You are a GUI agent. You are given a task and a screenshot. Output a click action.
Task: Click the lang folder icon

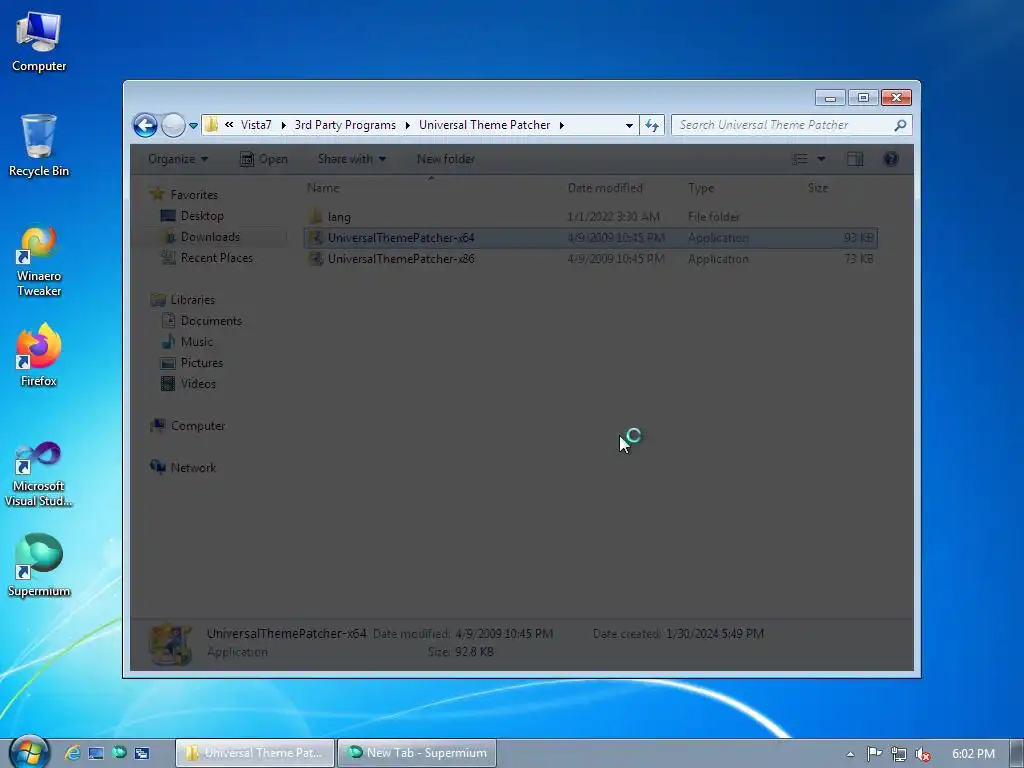coord(316,216)
